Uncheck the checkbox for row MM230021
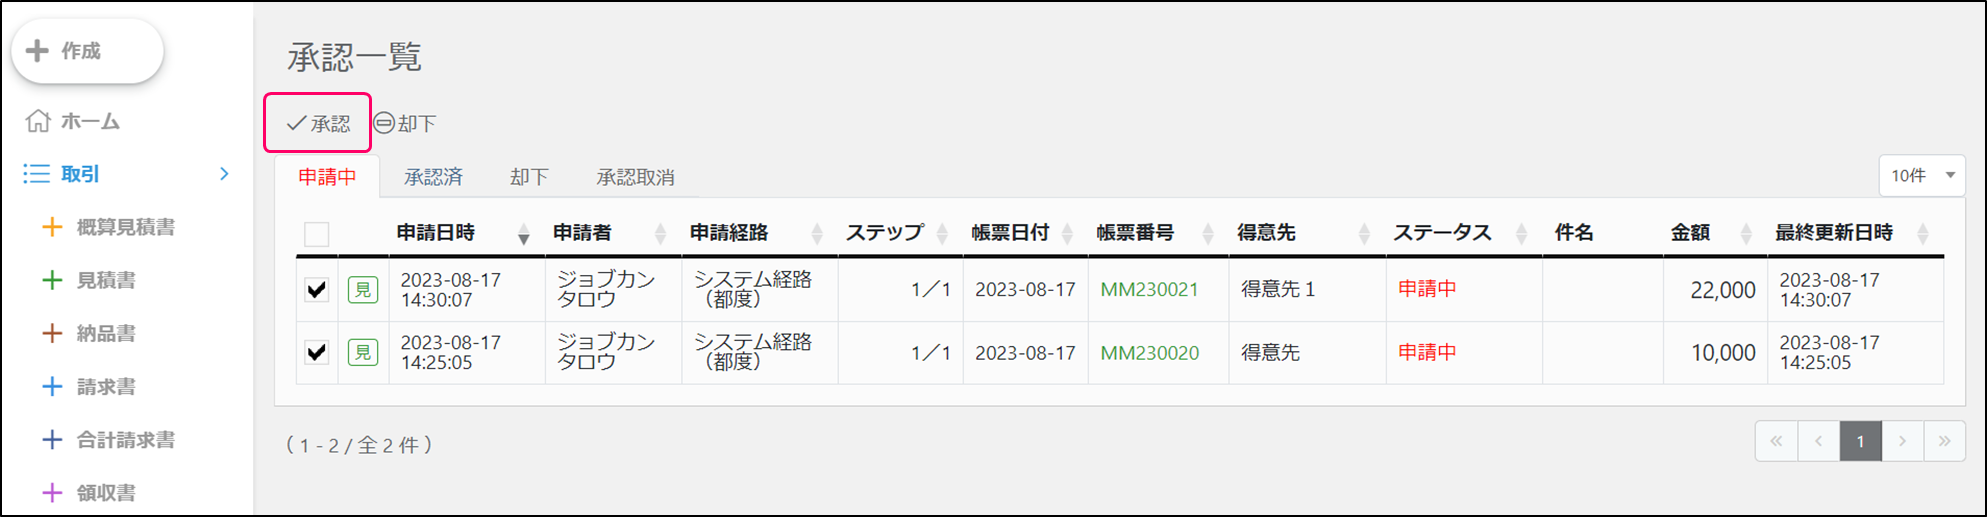 click(x=316, y=290)
